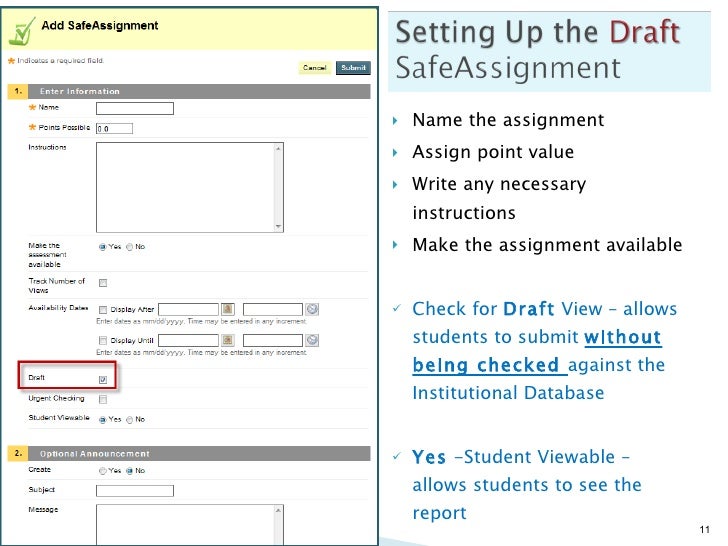Click the Display Until date field
The width and height of the screenshot is (728, 546).
click(x=188, y=340)
